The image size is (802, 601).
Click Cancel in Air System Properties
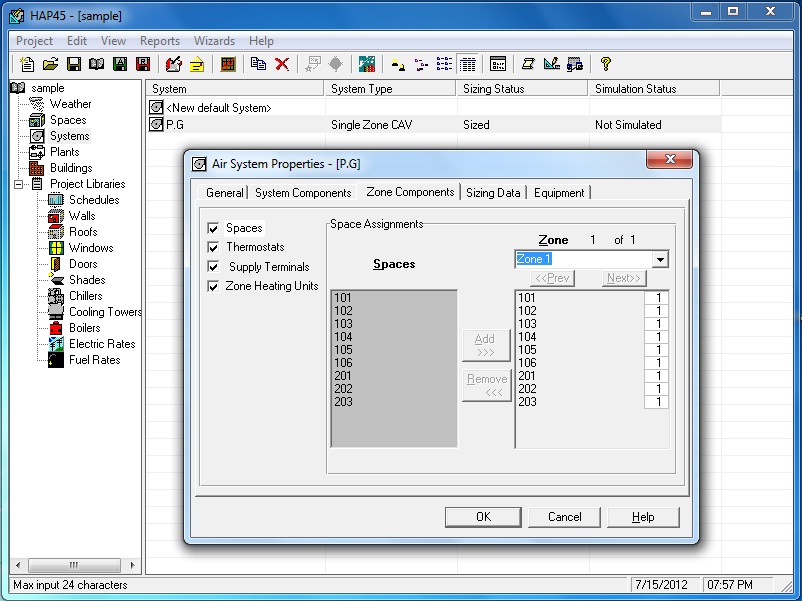tap(564, 517)
